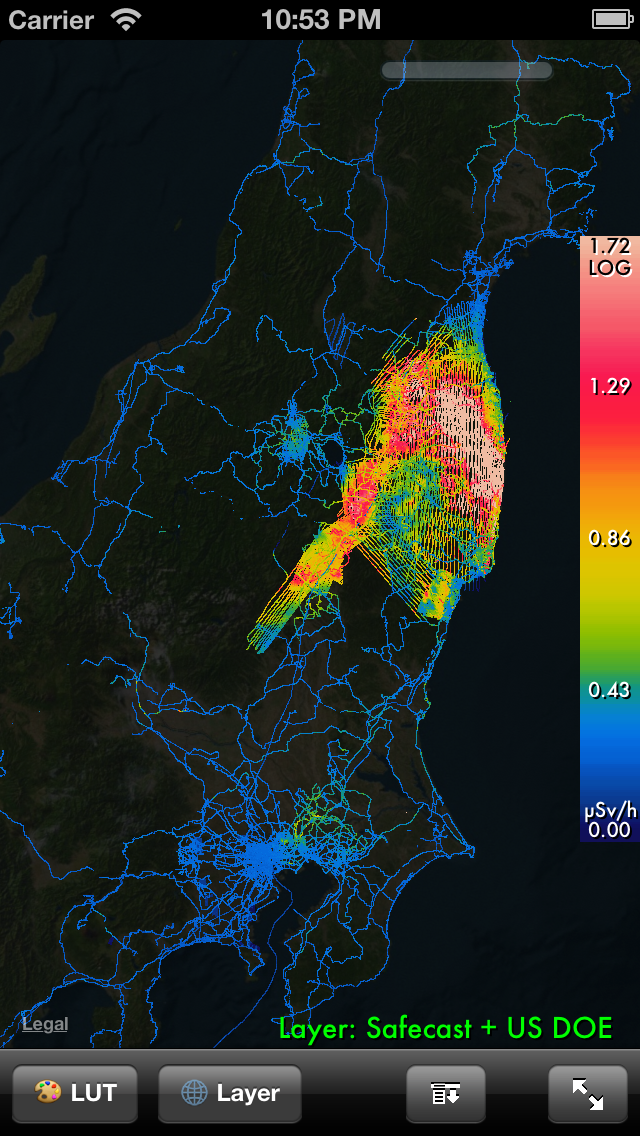Tap the download list toolbar icon
The image size is (640, 1136).
[446, 1093]
